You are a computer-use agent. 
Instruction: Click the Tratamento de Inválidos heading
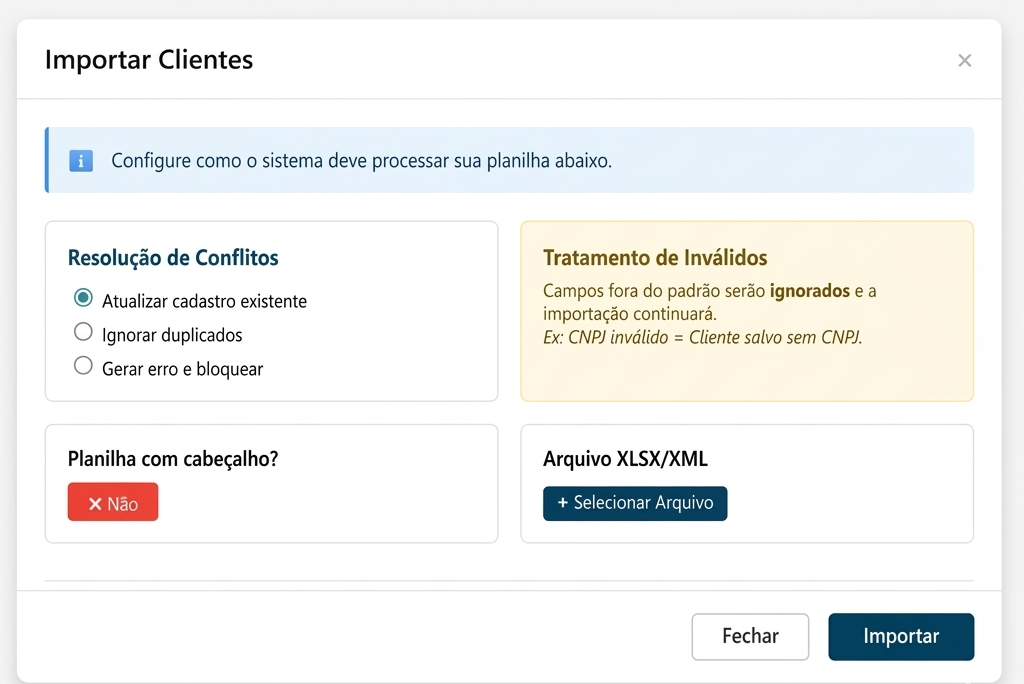coord(655,258)
